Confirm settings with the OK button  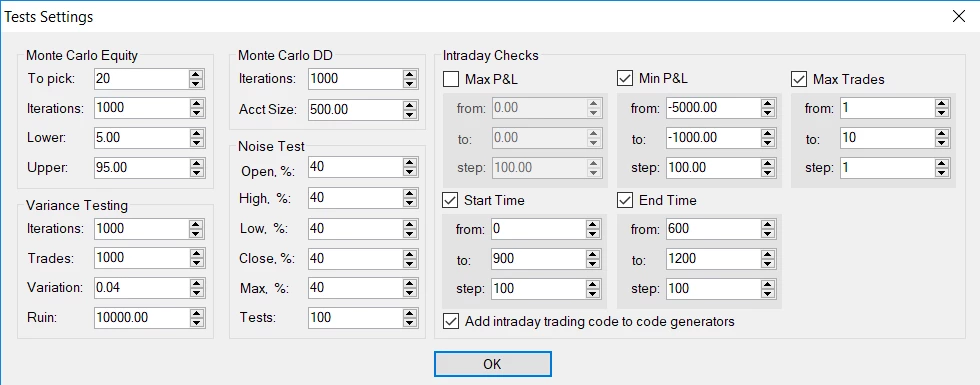coord(492,364)
